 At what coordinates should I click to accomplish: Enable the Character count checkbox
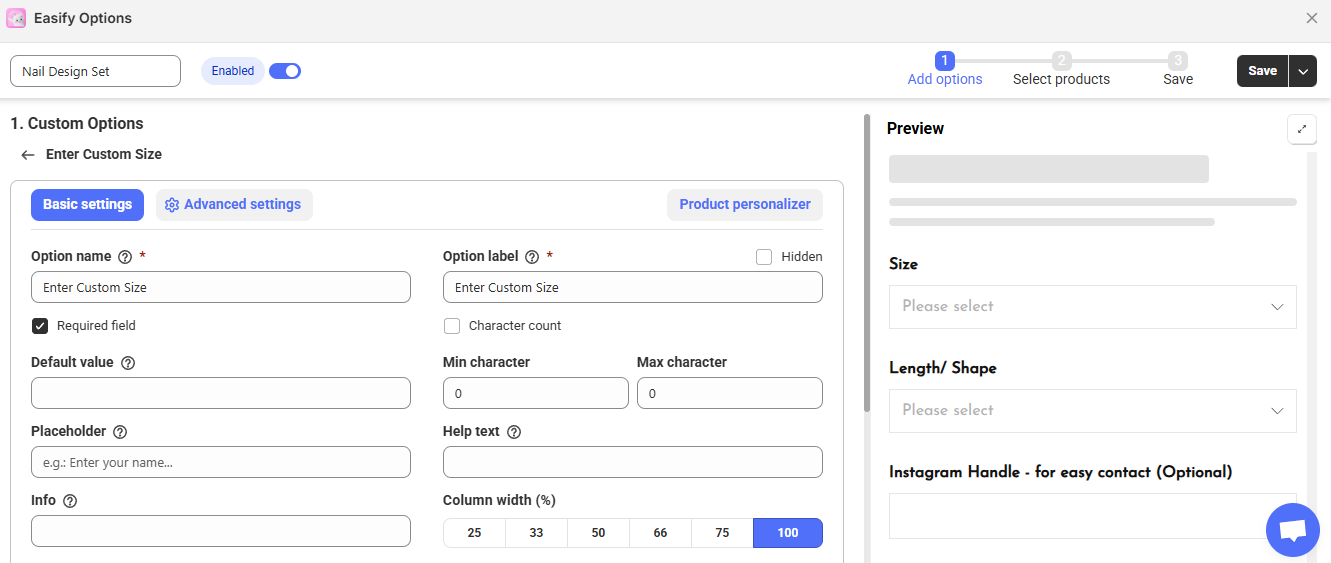click(x=452, y=326)
